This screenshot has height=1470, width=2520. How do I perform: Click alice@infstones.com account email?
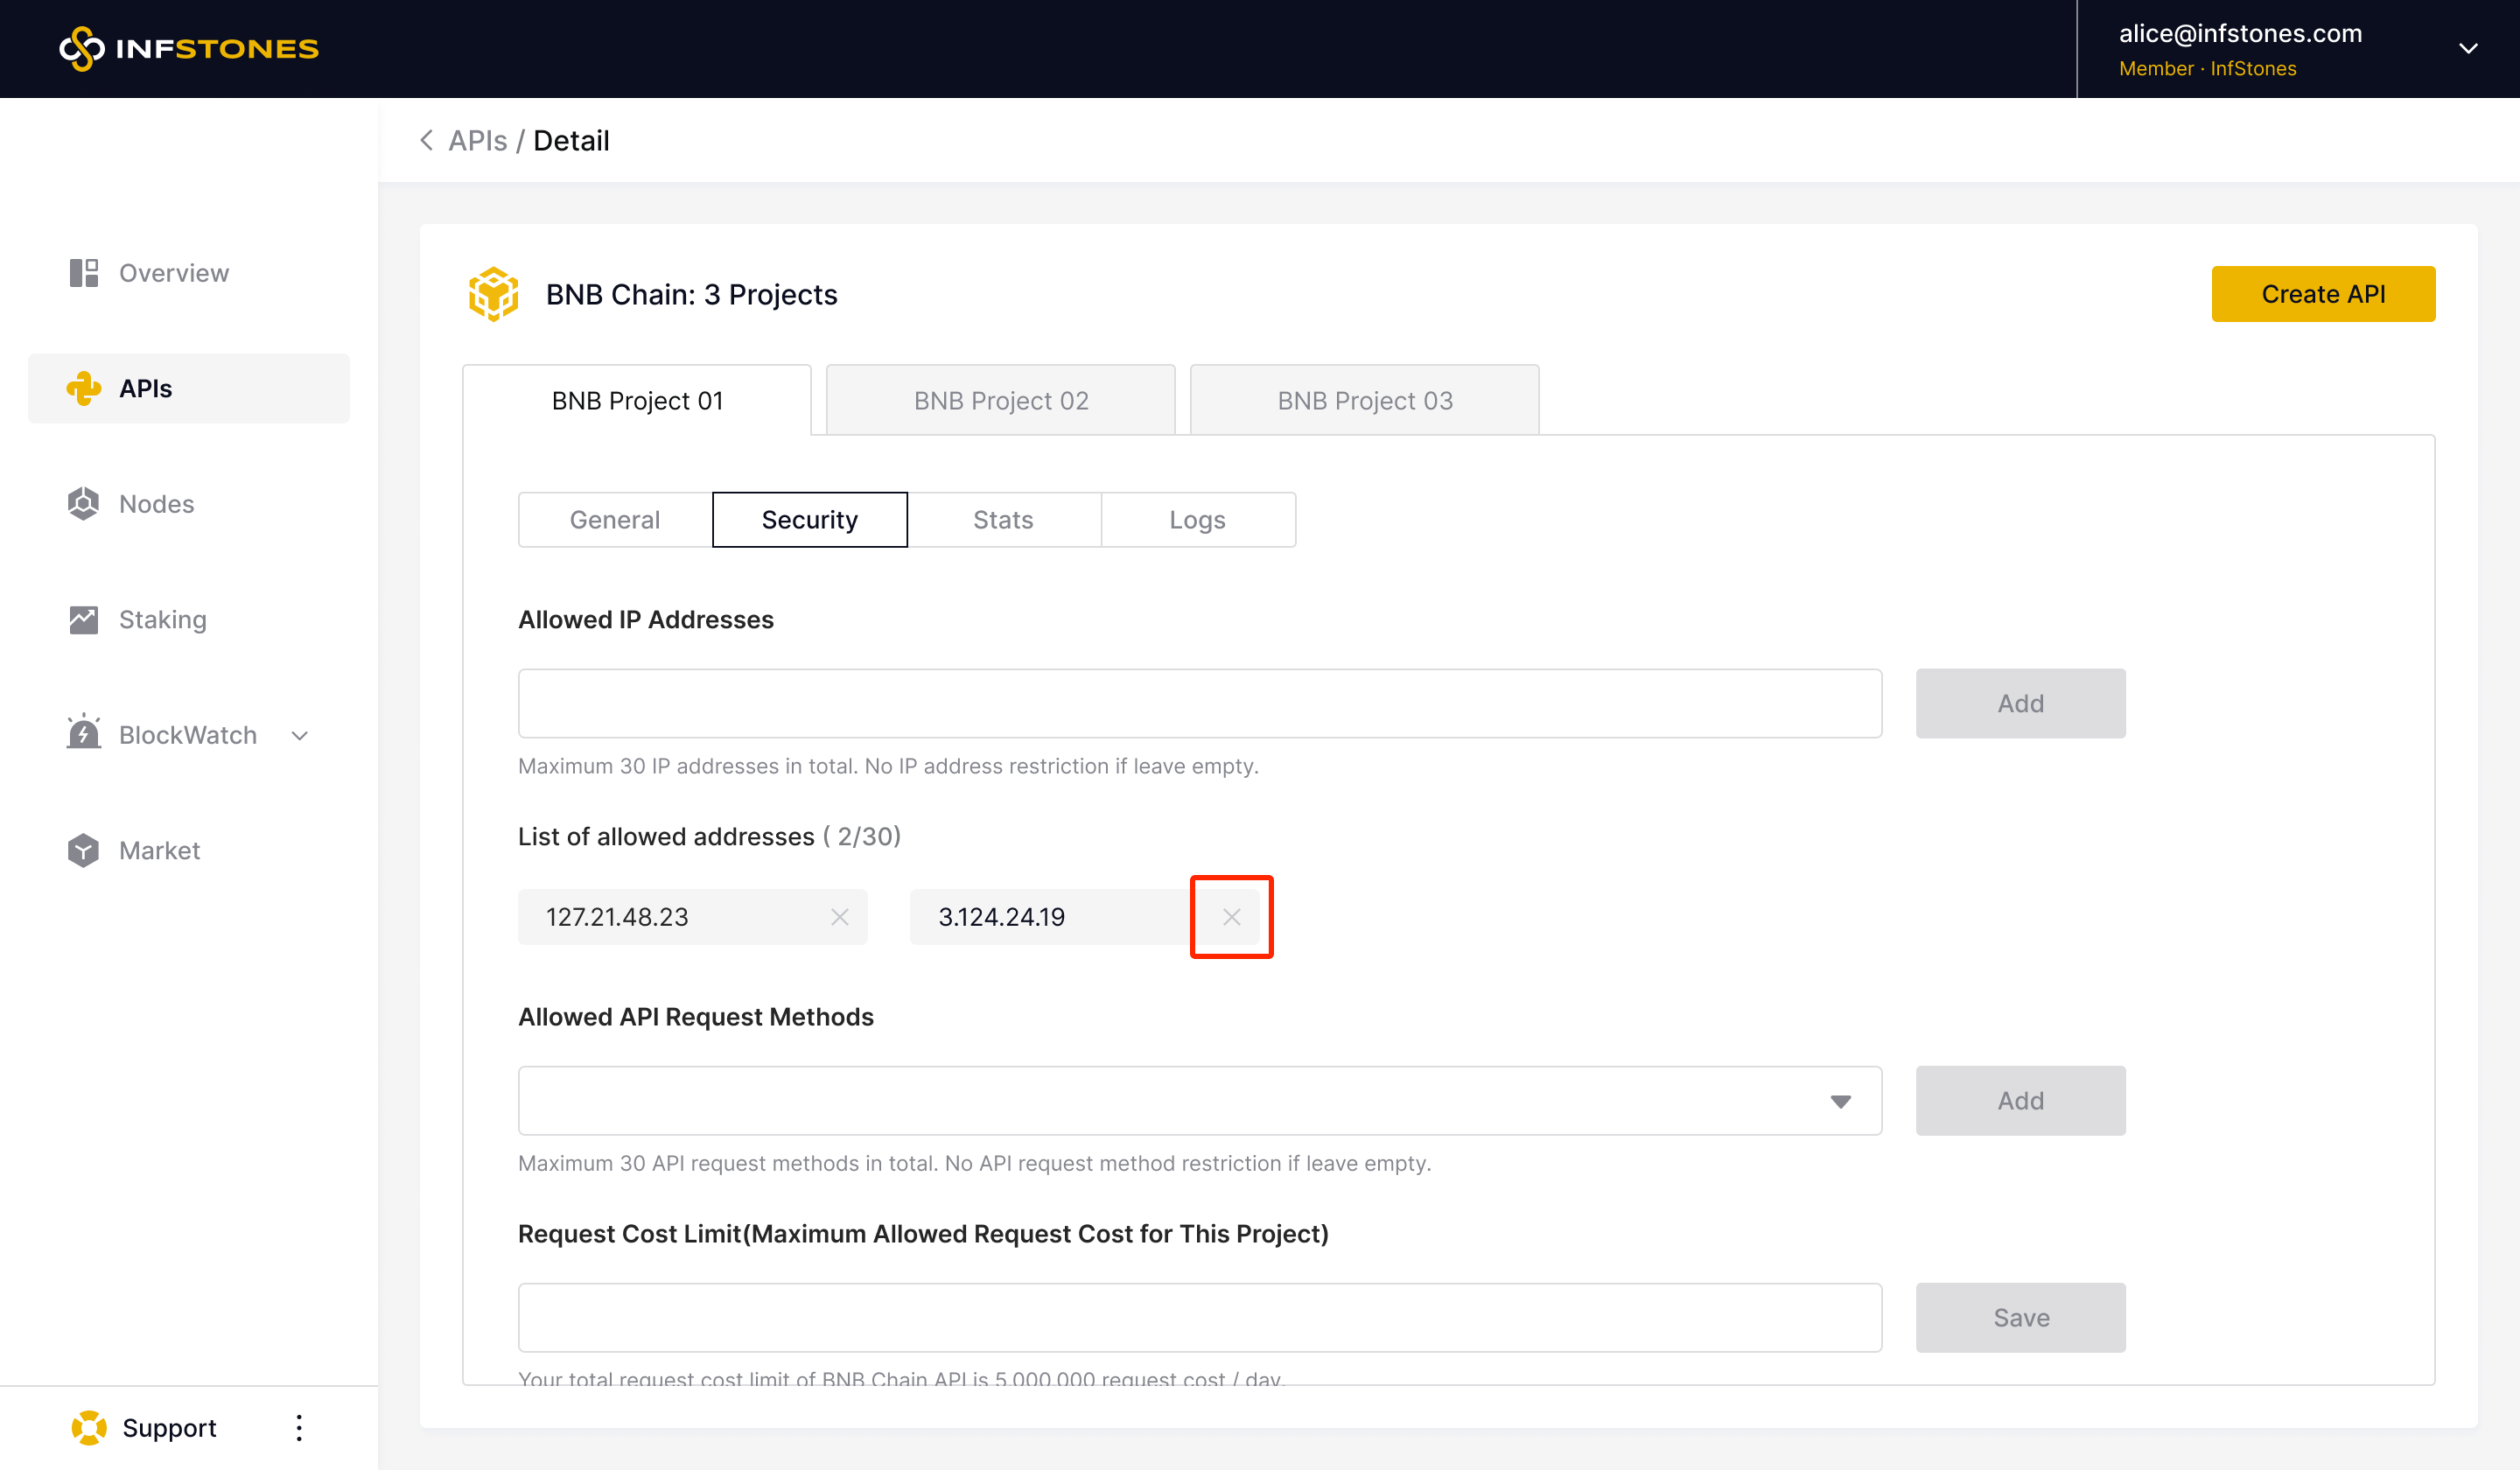(x=2240, y=33)
